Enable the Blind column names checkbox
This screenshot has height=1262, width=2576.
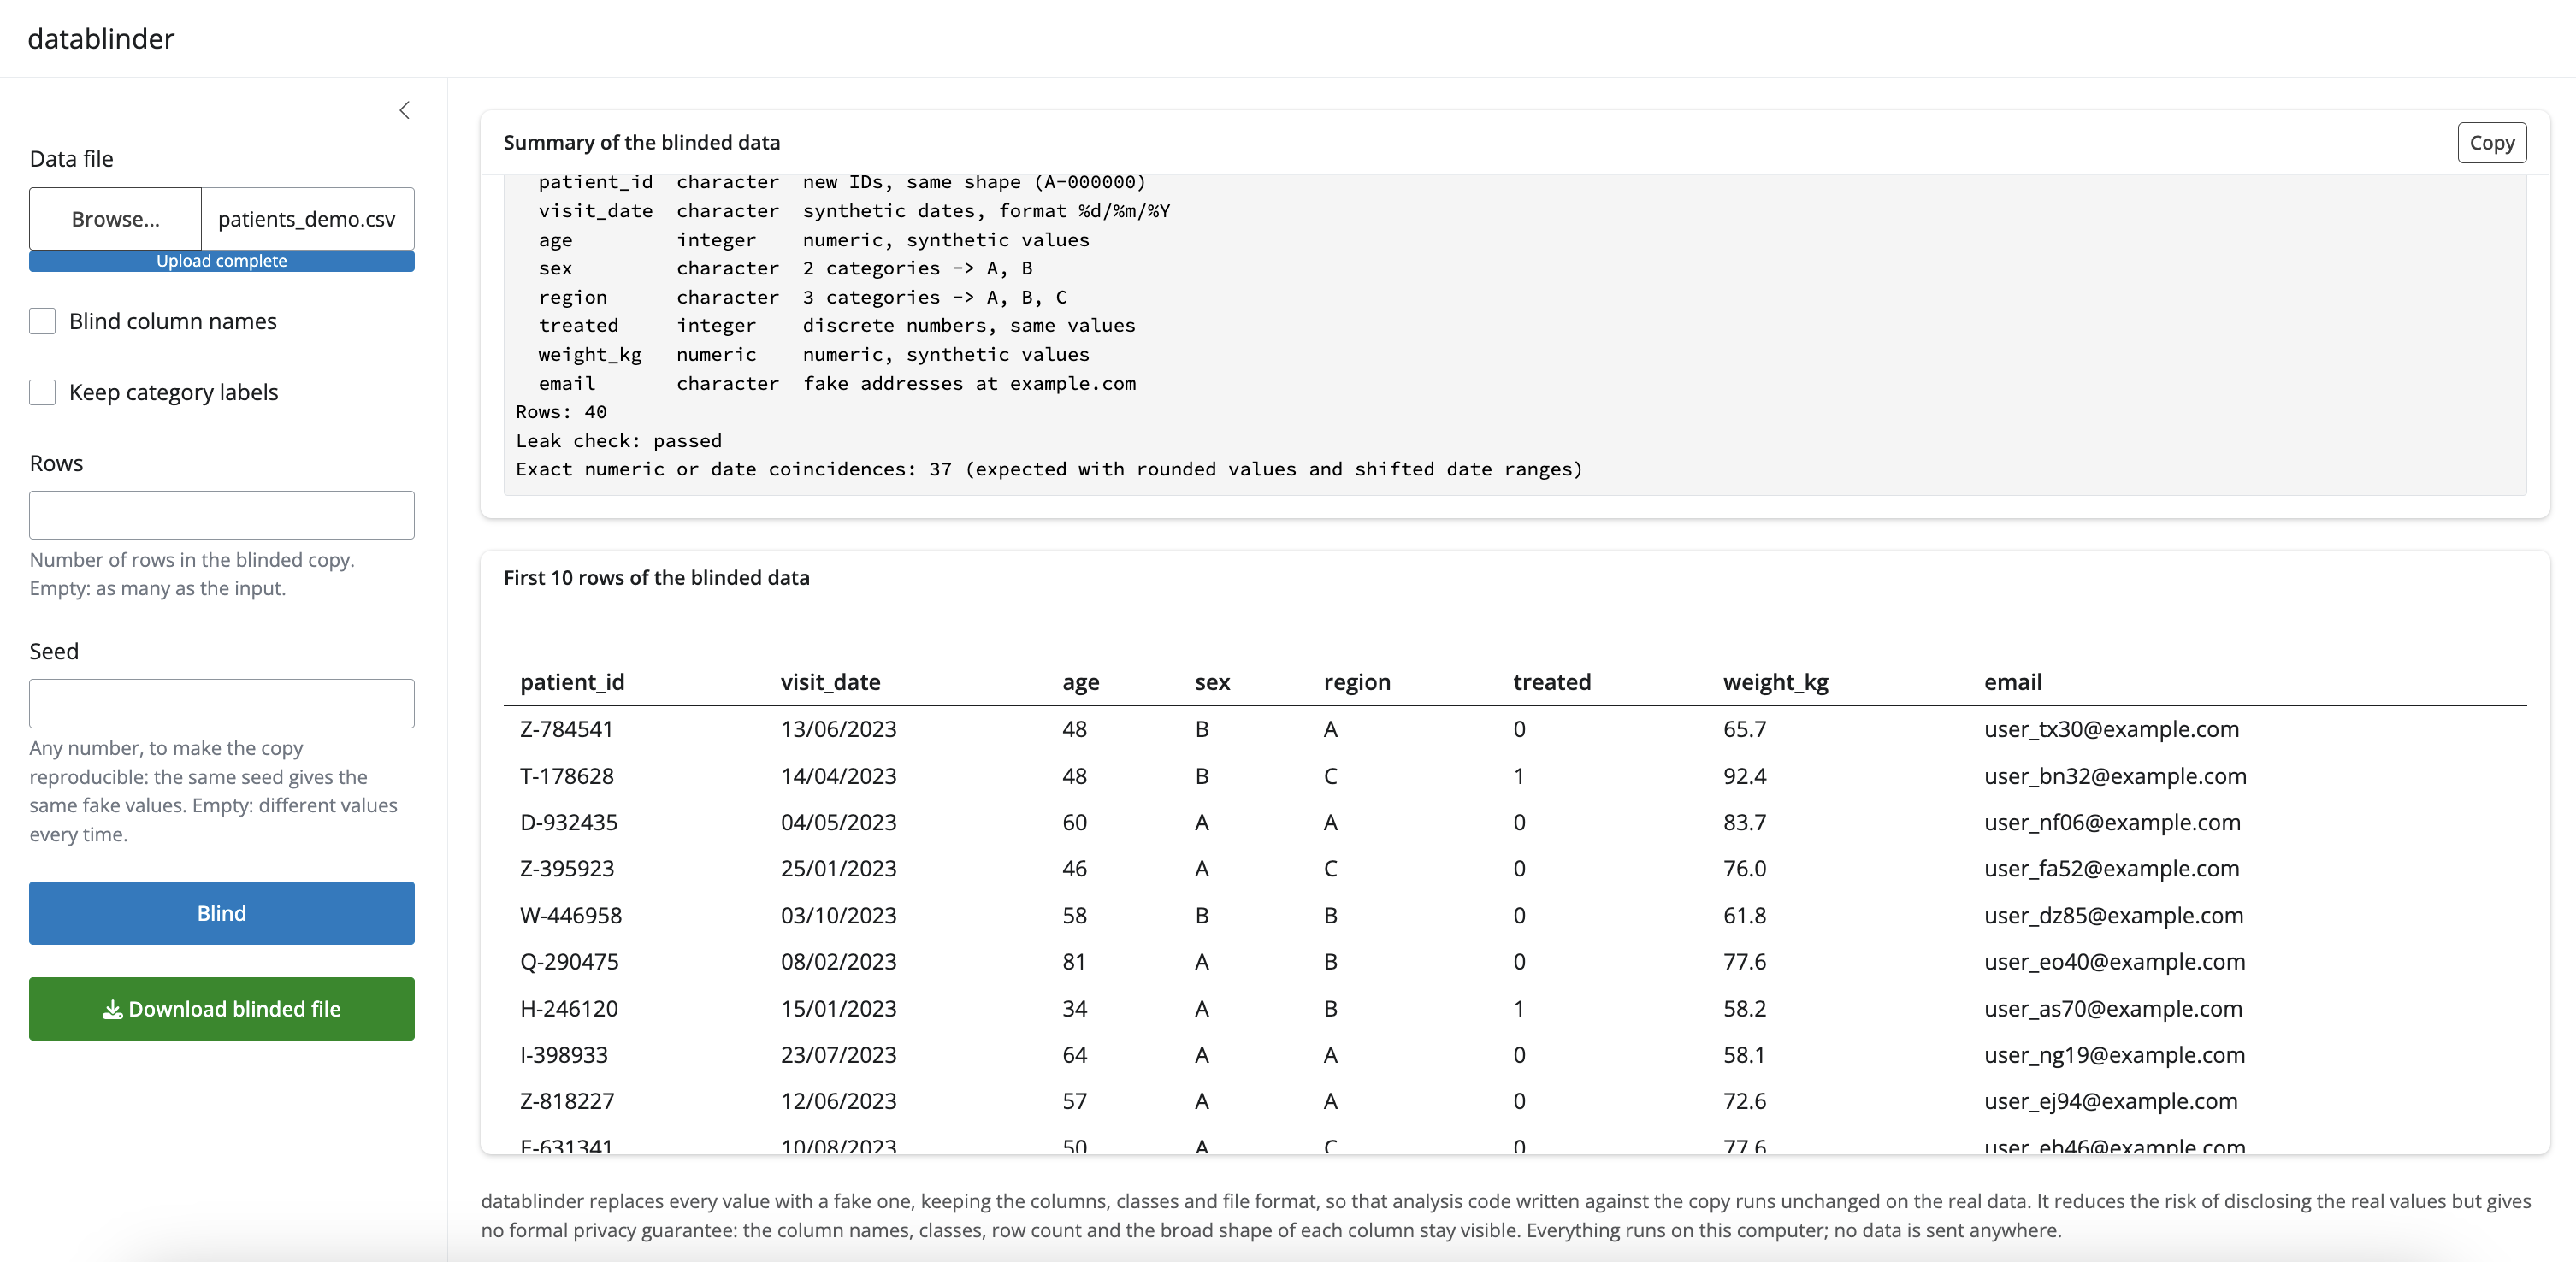(x=42, y=321)
